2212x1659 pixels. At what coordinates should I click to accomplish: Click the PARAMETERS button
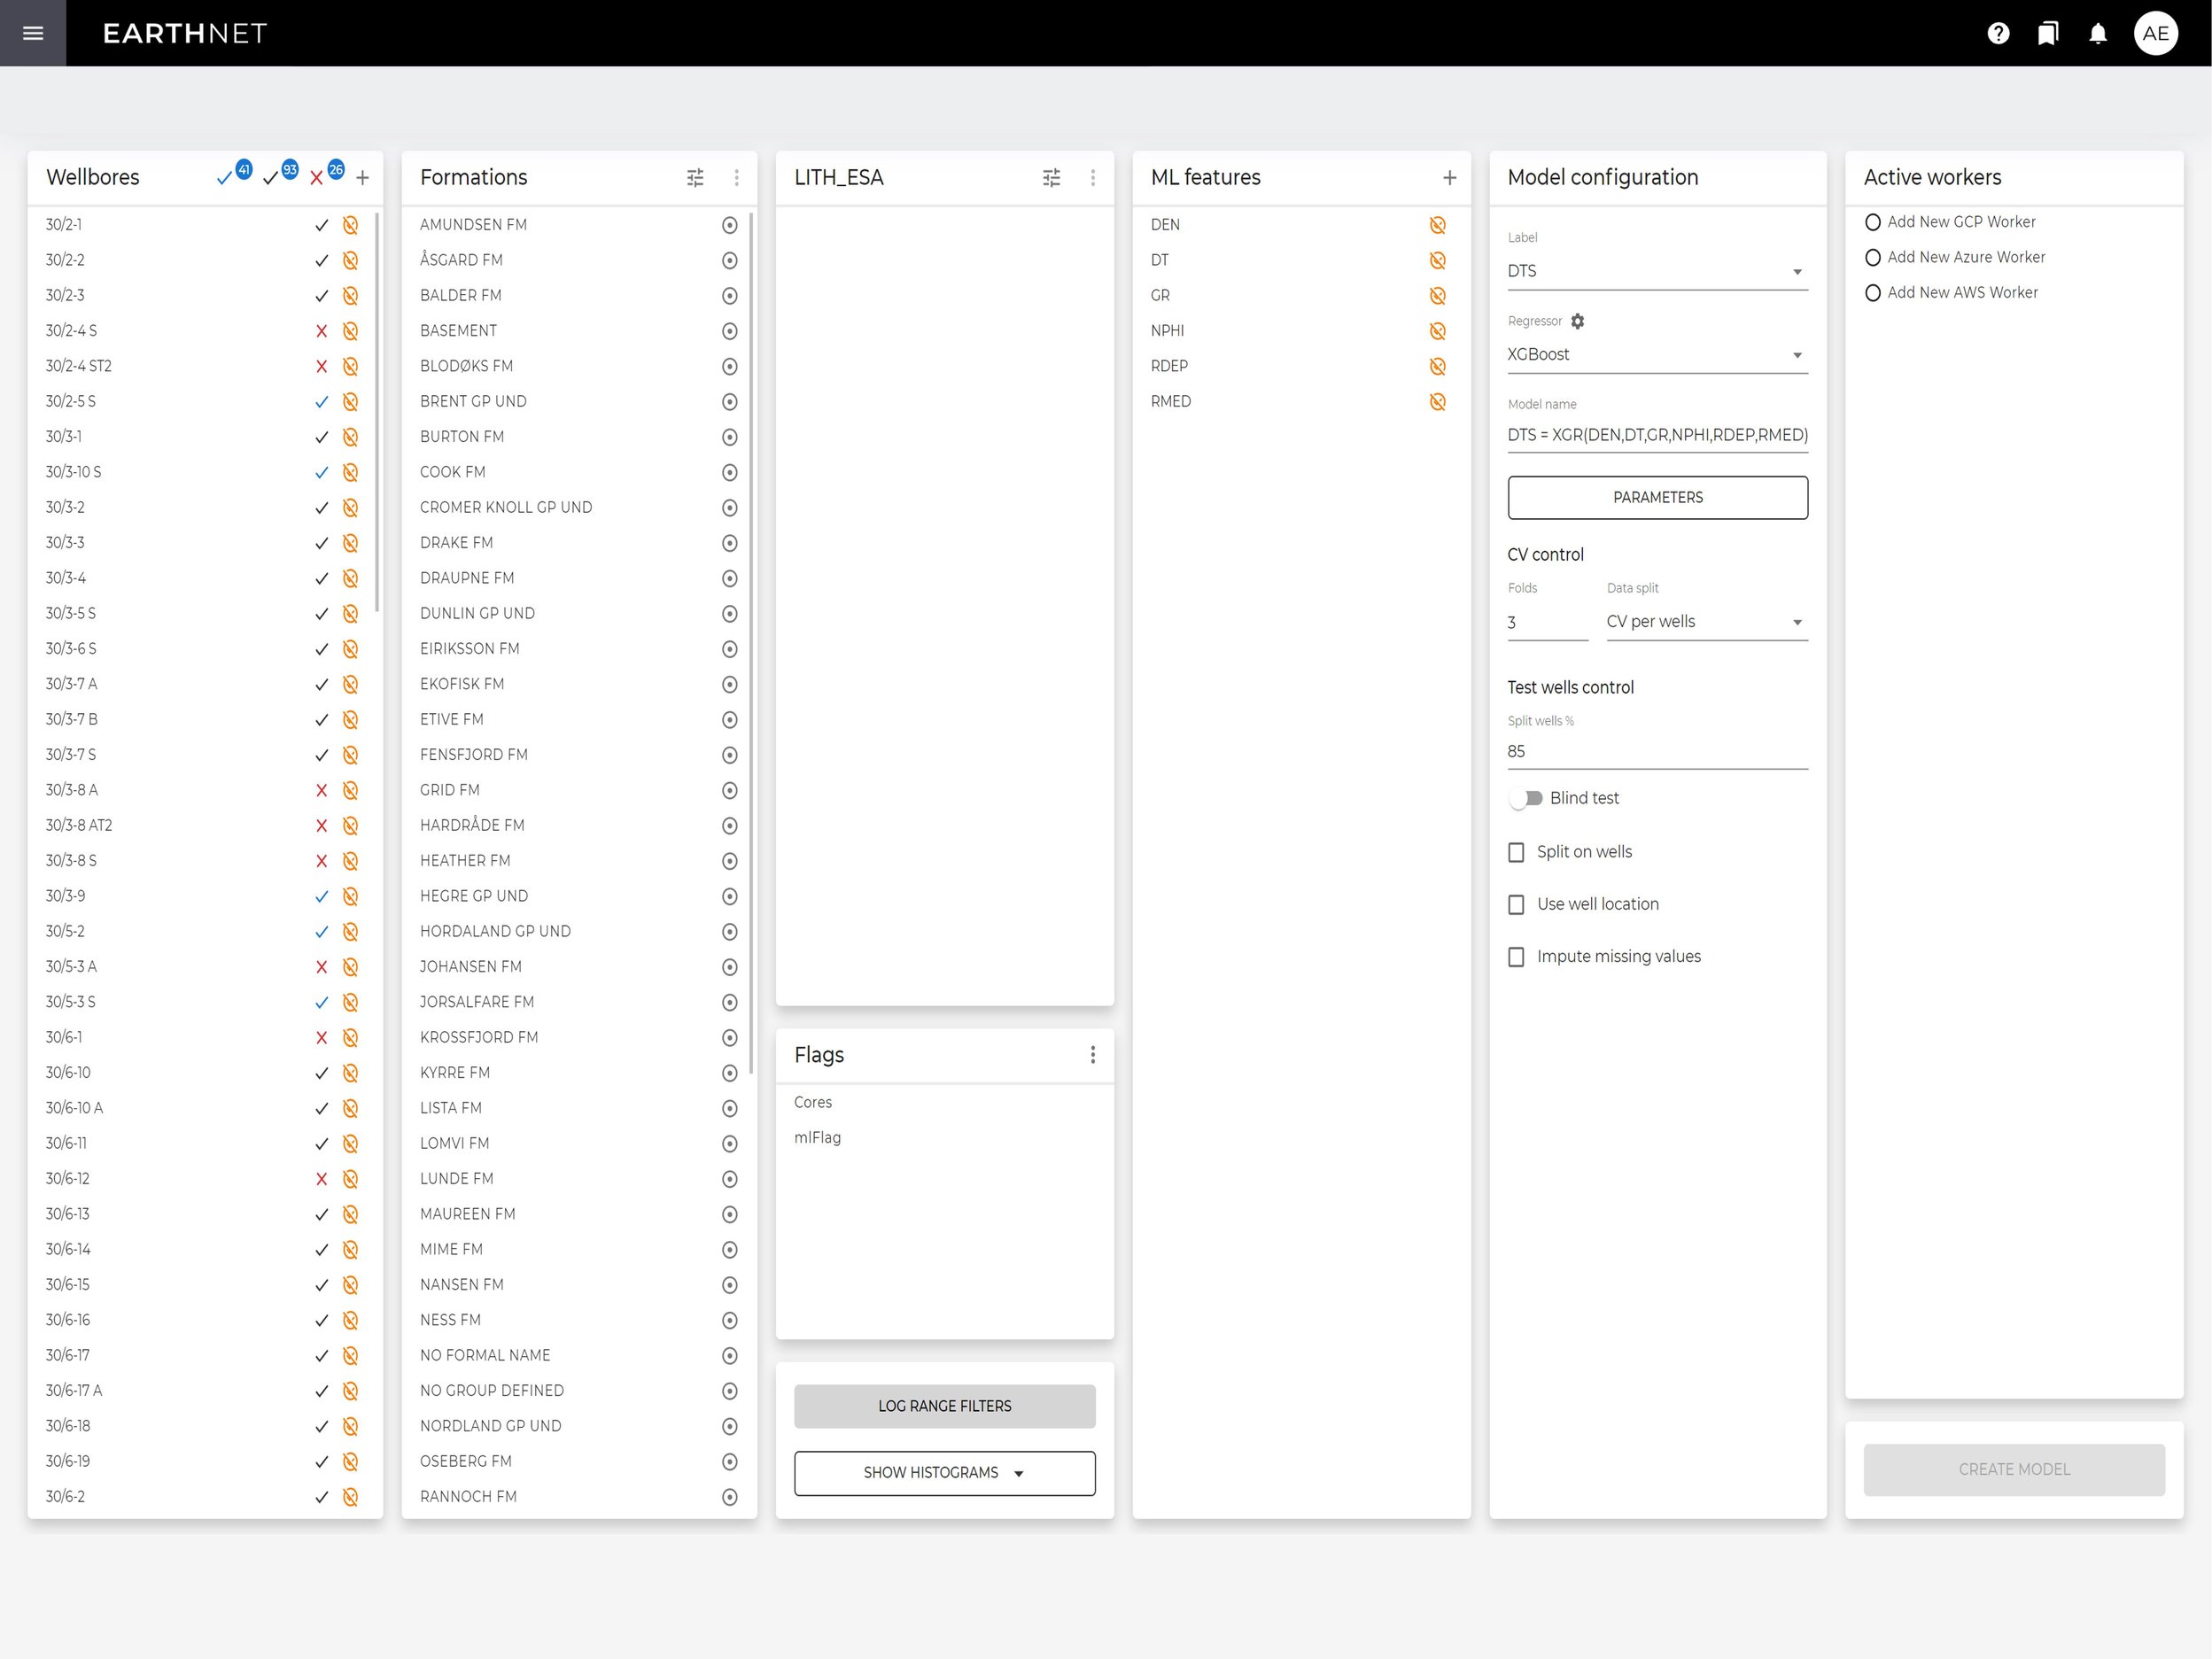[x=1657, y=497]
